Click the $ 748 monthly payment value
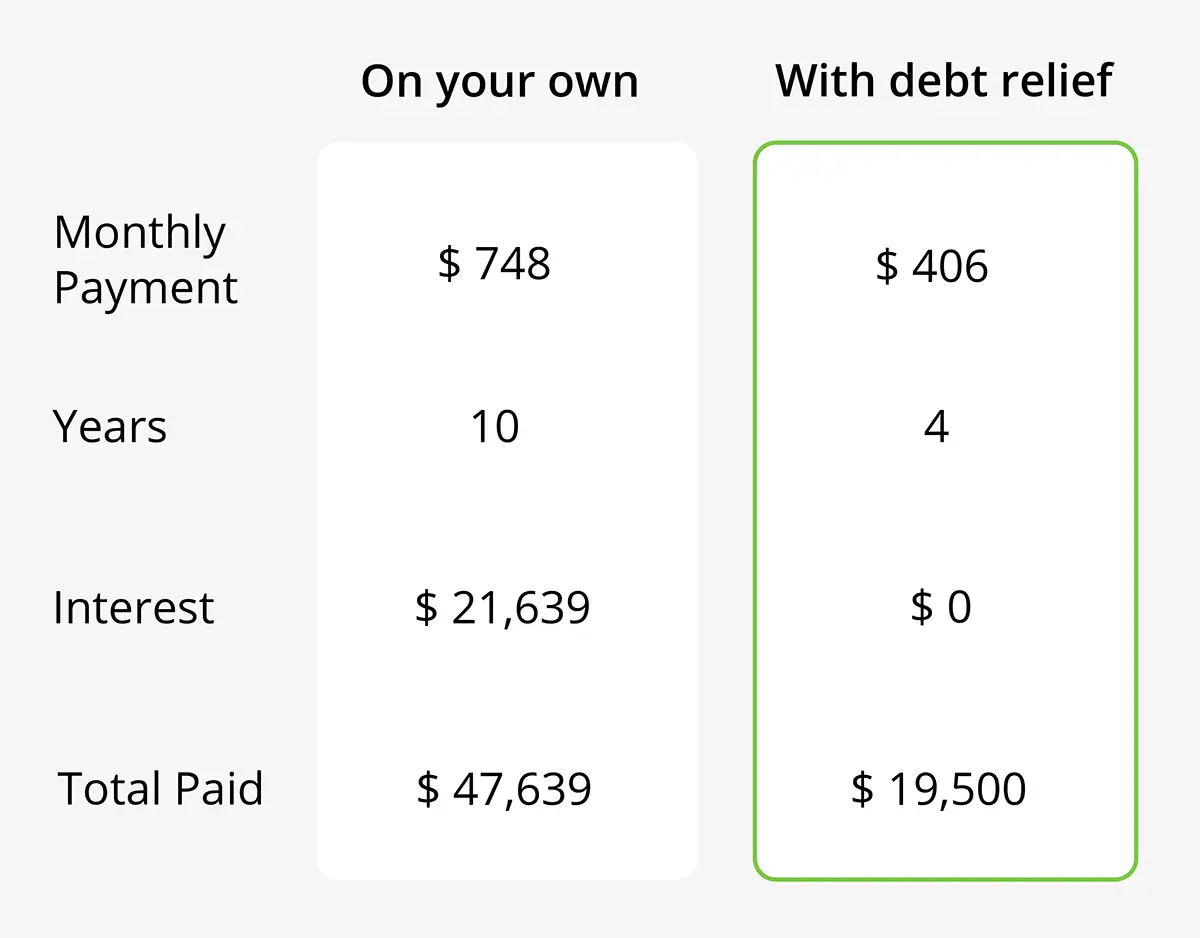Image resolution: width=1200 pixels, height=938 pixels. point(494,264)
